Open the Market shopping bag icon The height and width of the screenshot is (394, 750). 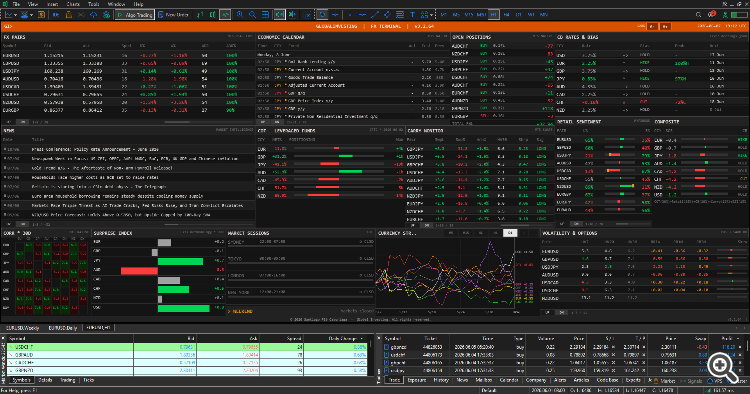[x=68, y=15]
